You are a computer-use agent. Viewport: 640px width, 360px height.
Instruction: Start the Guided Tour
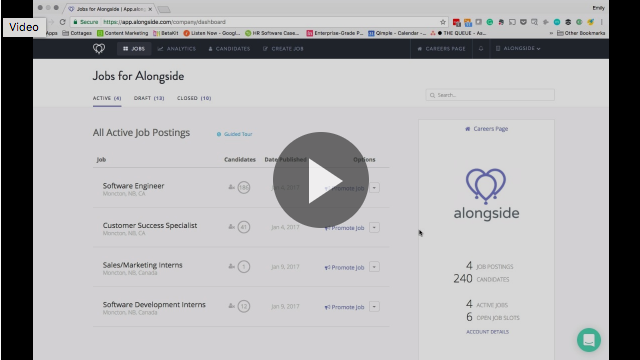click(235, 134)
